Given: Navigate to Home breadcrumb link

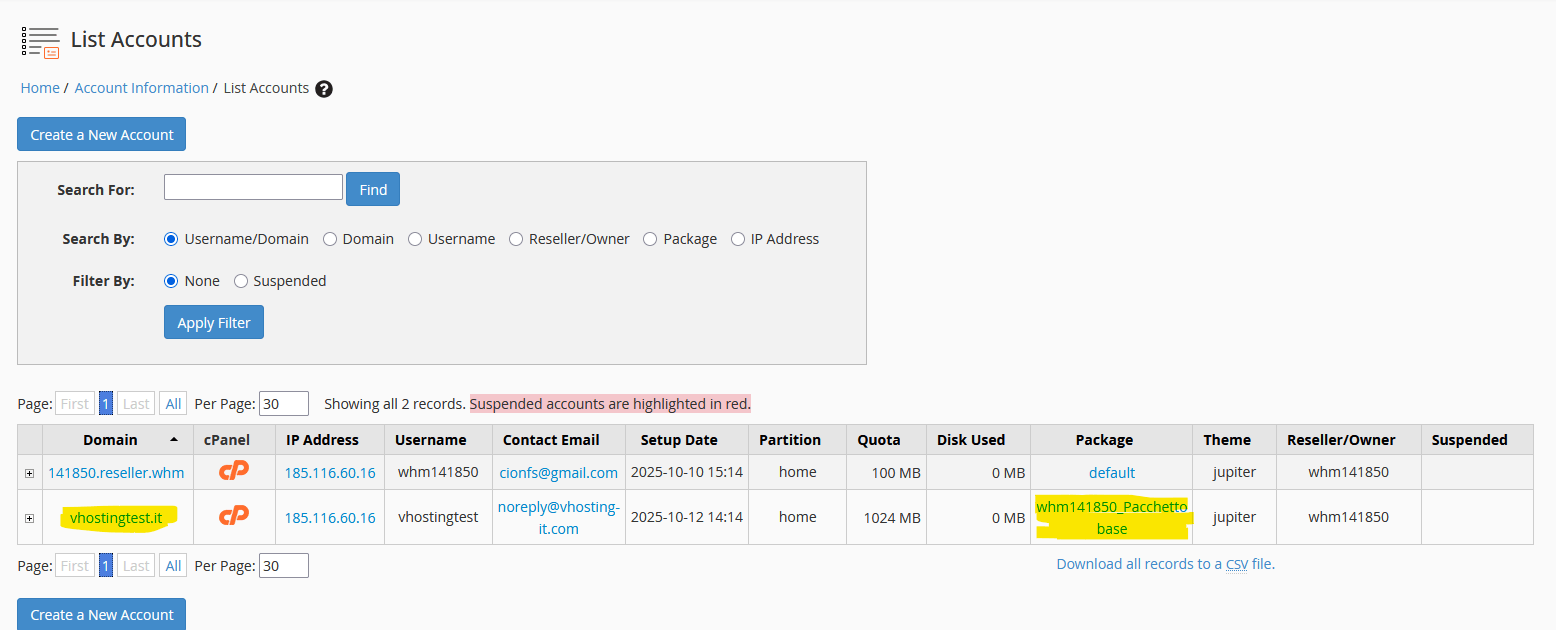Looking at the screenshot, I should (x=40, y=88).
